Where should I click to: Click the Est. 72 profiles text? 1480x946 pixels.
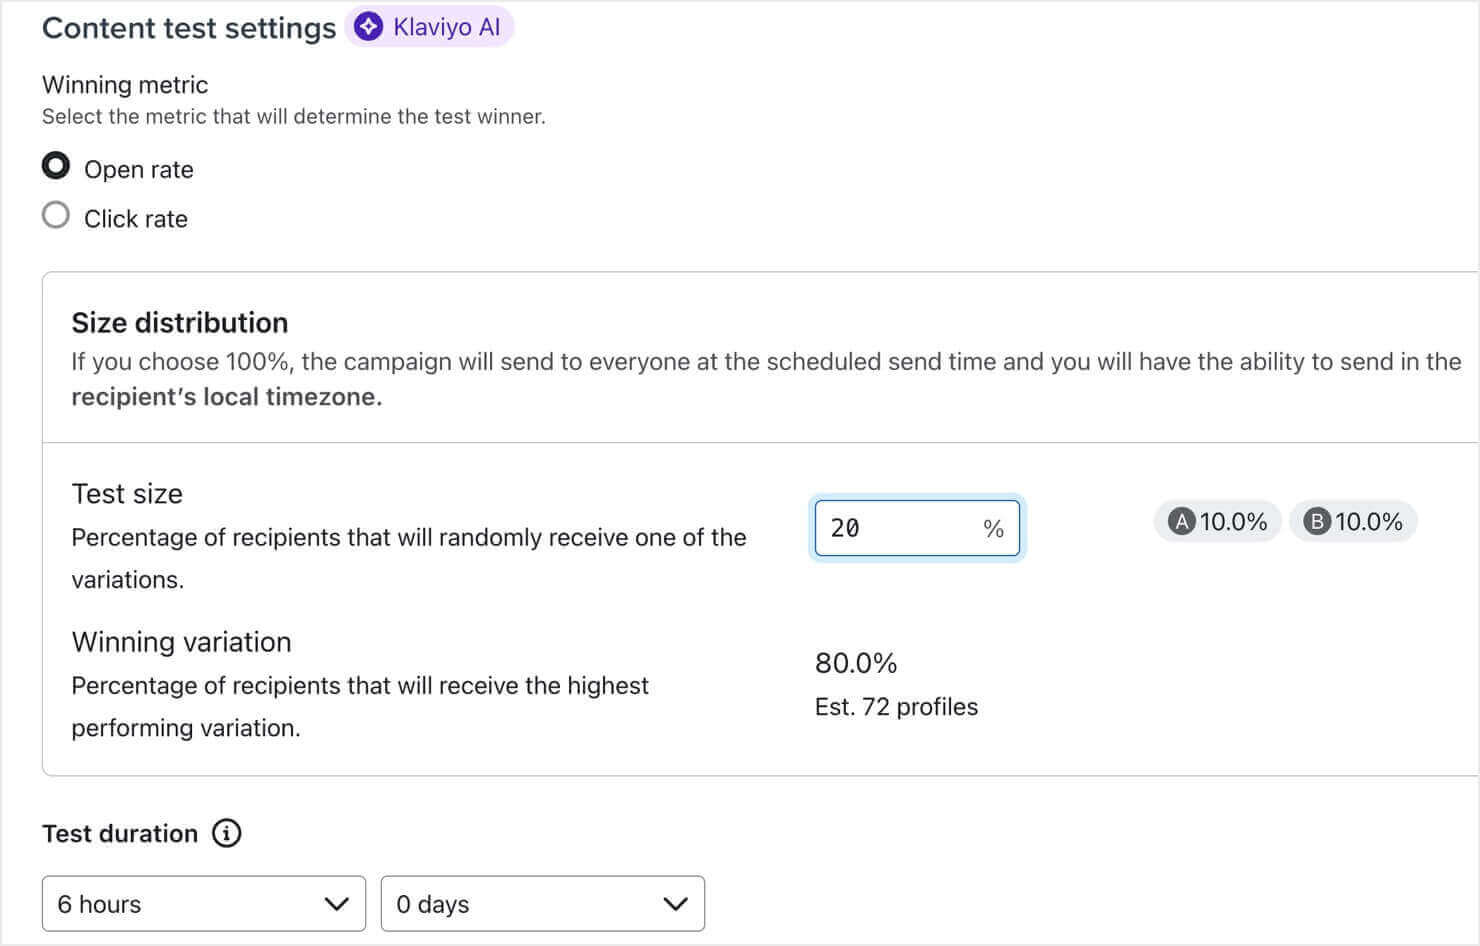[896, 706]
